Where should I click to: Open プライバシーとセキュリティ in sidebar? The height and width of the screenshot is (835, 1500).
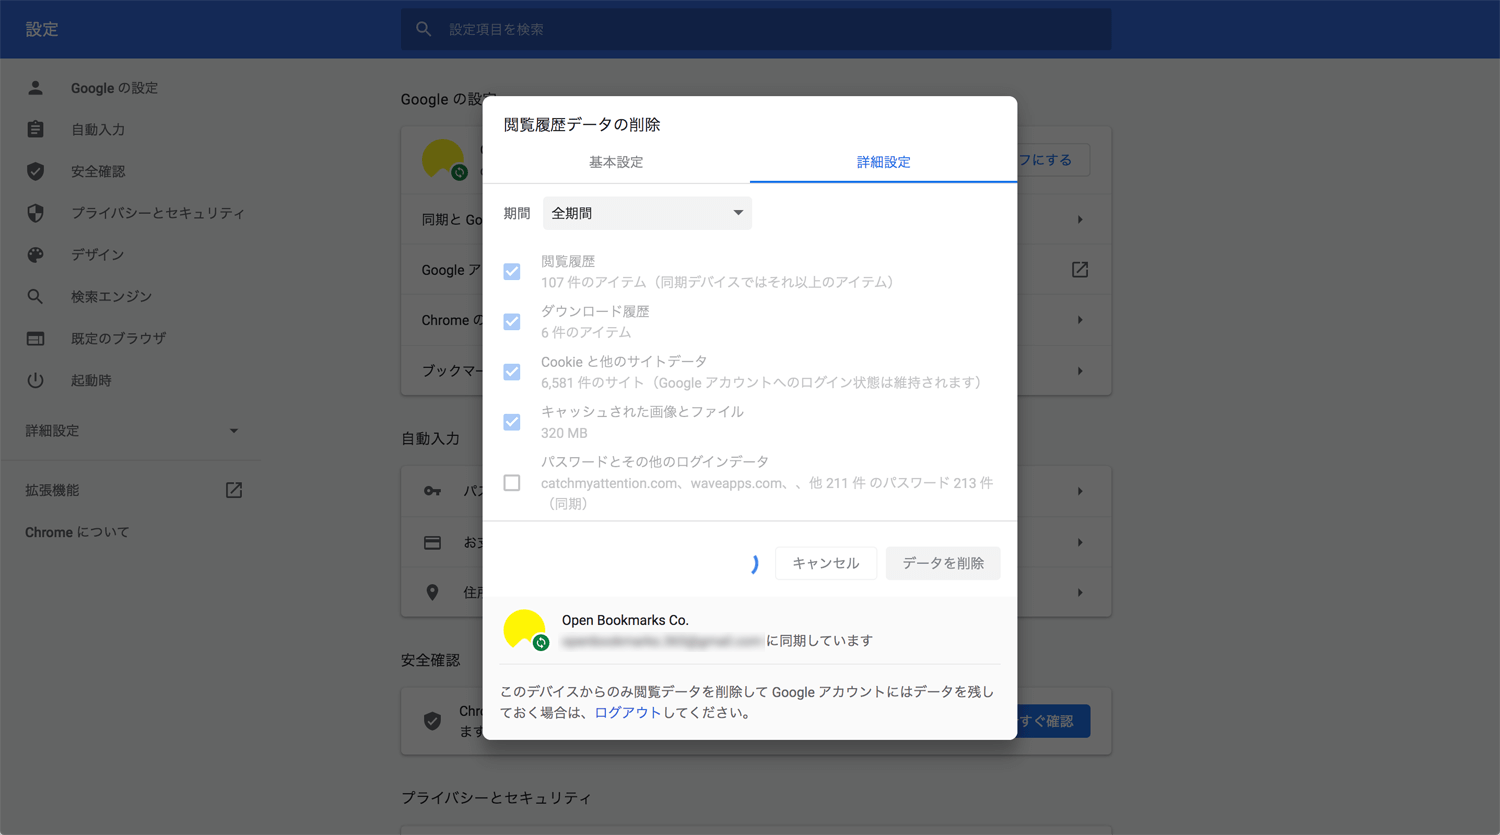[x=158, y=213]
